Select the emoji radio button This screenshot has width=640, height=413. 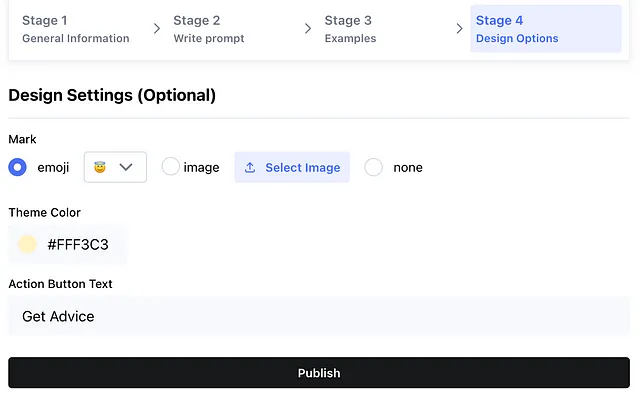(18, 167)
